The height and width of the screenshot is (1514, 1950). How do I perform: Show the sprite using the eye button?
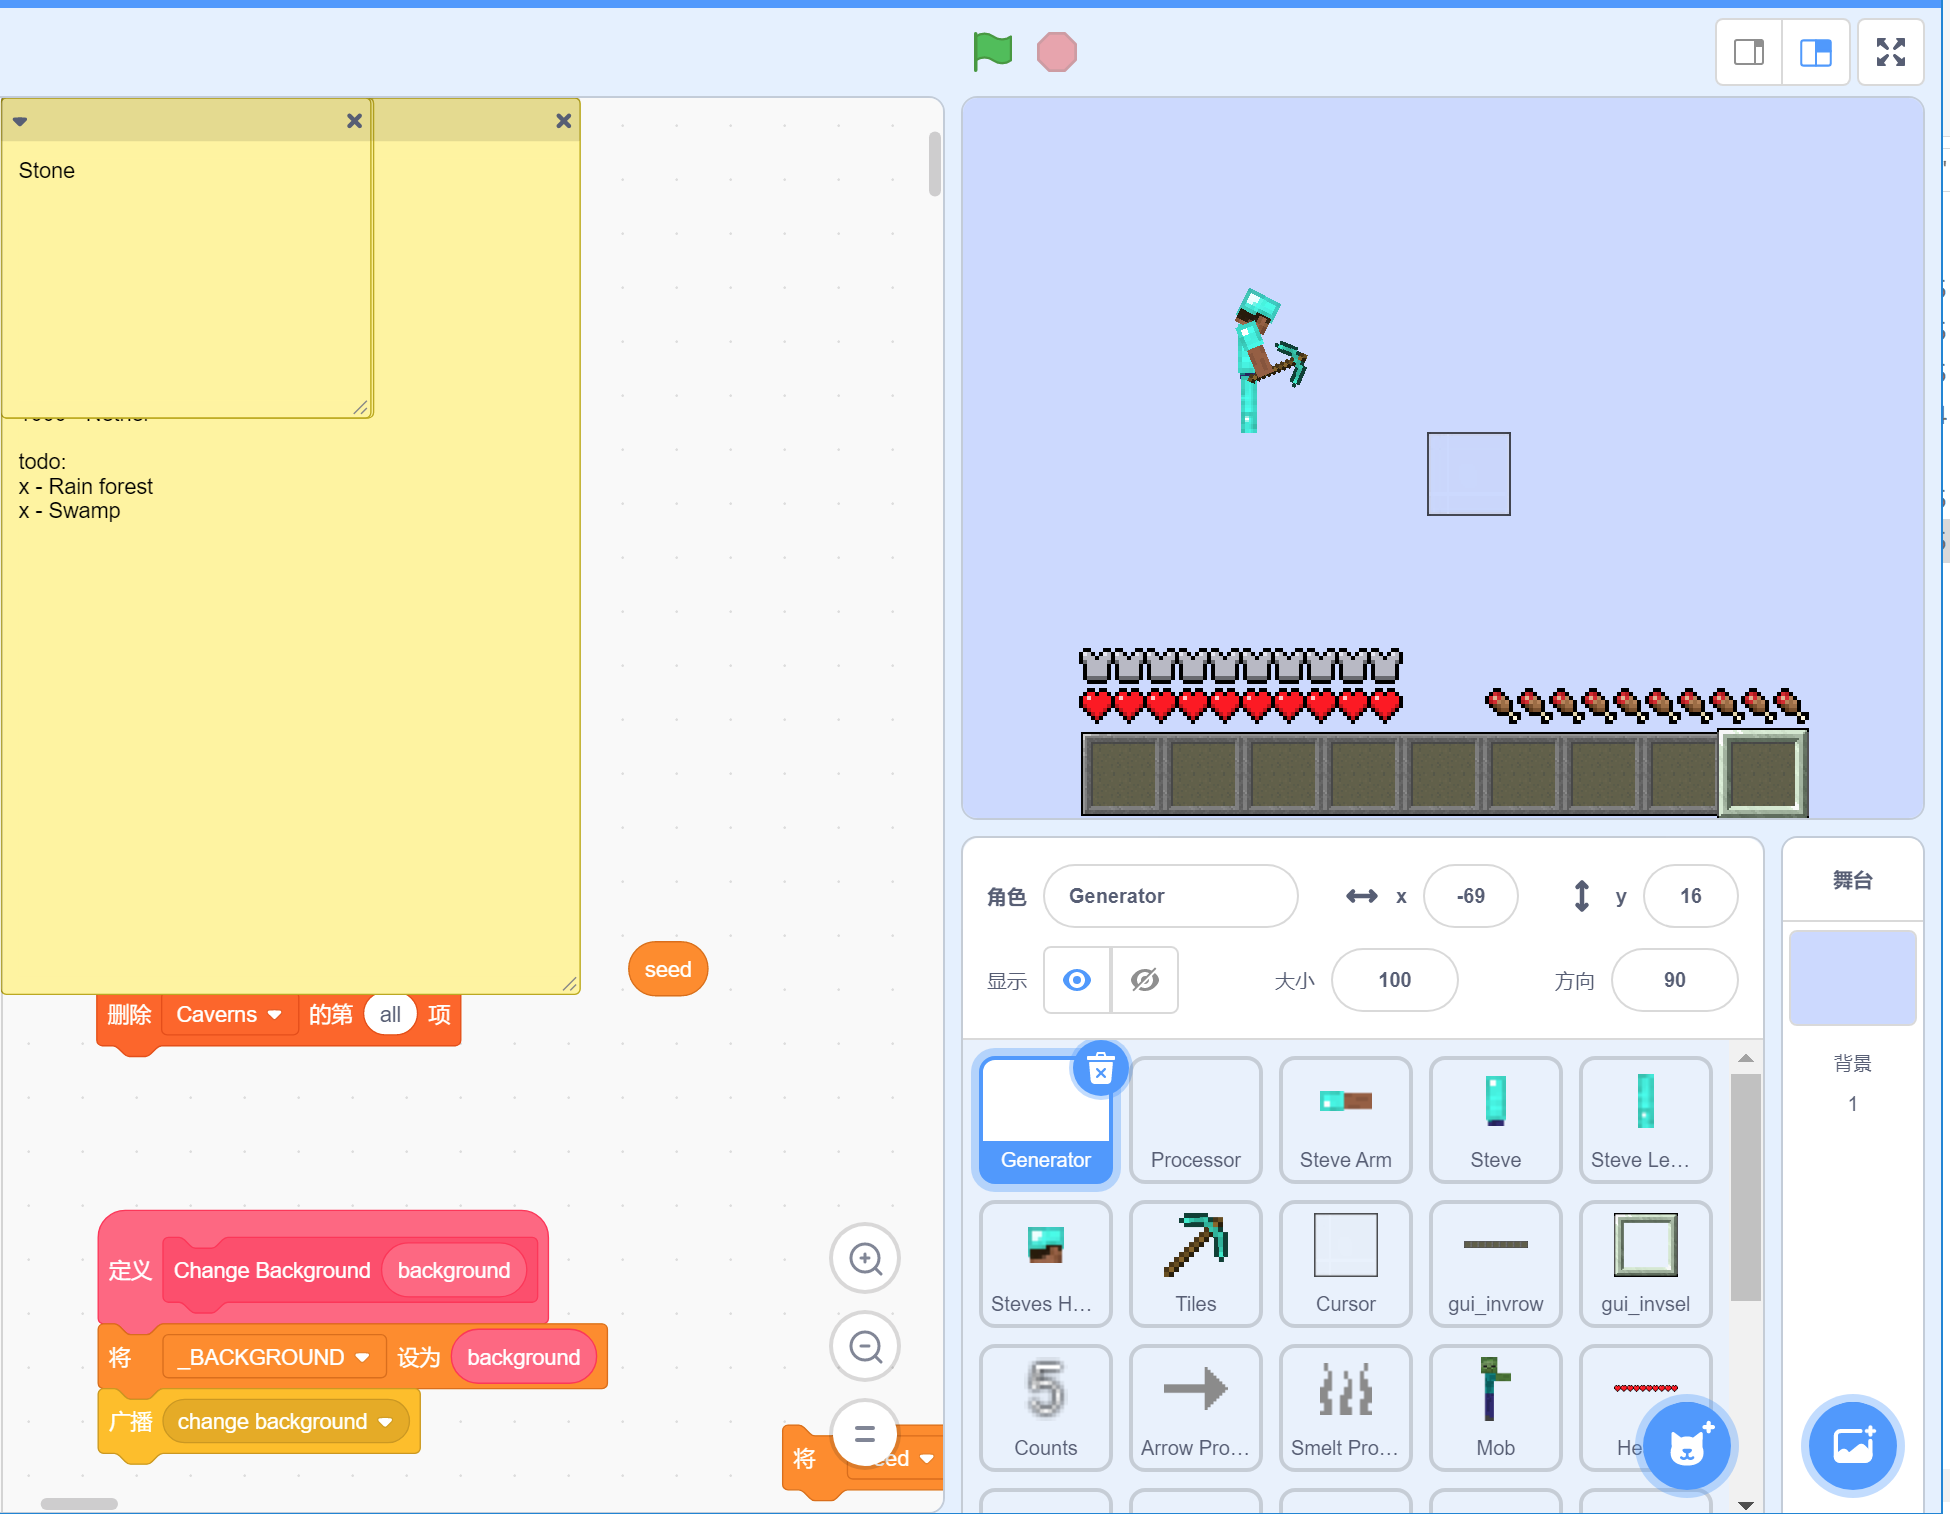(1077, 980)
